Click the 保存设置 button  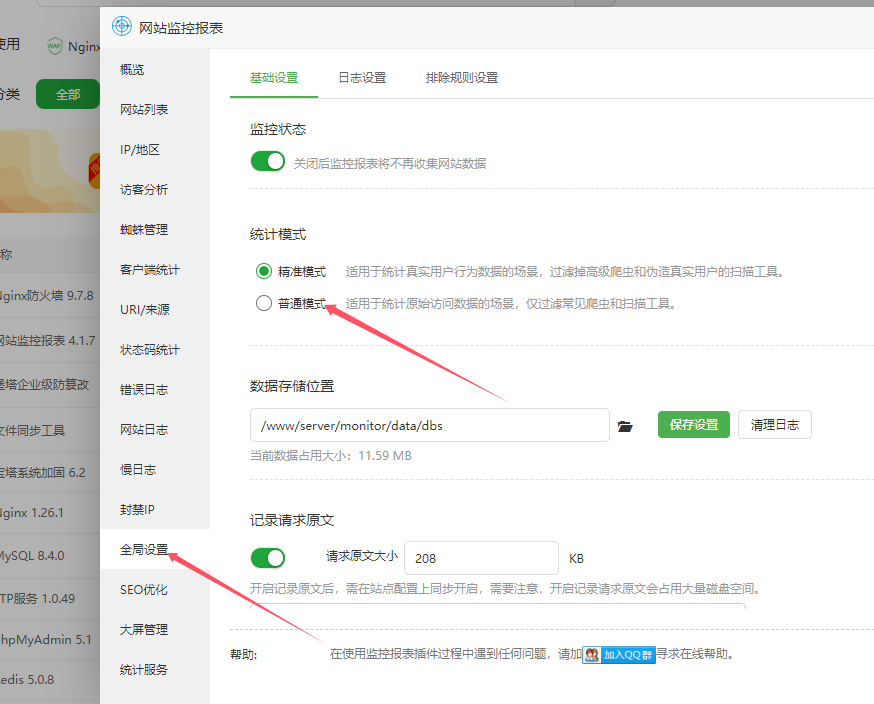tap(694, 425)
